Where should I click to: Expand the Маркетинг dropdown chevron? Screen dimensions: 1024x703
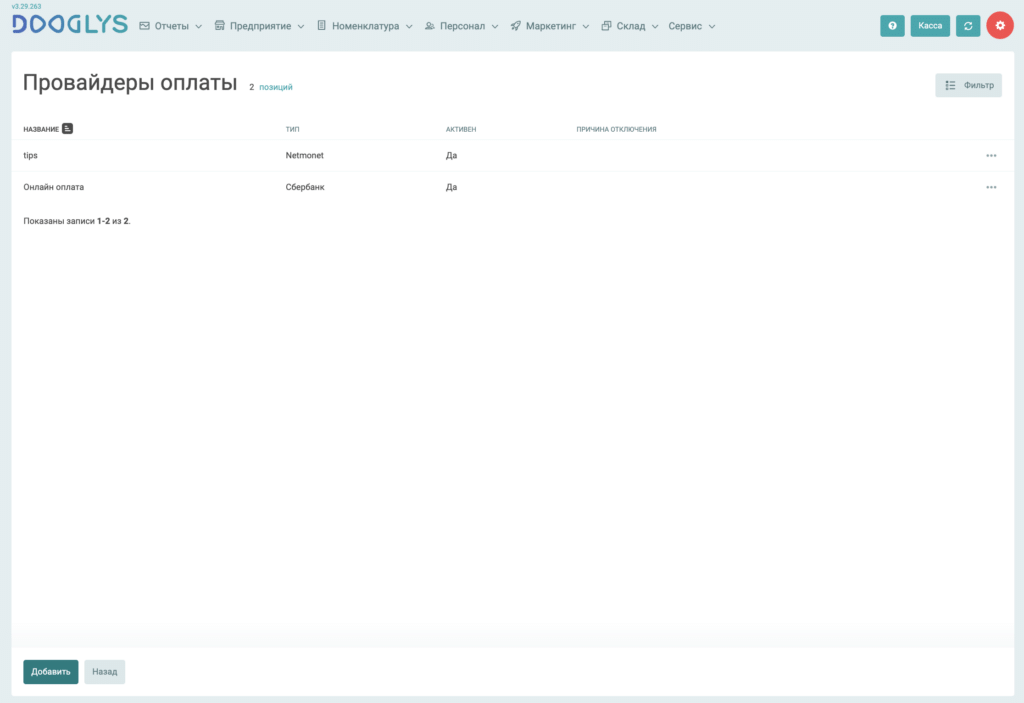click(586, 27)
